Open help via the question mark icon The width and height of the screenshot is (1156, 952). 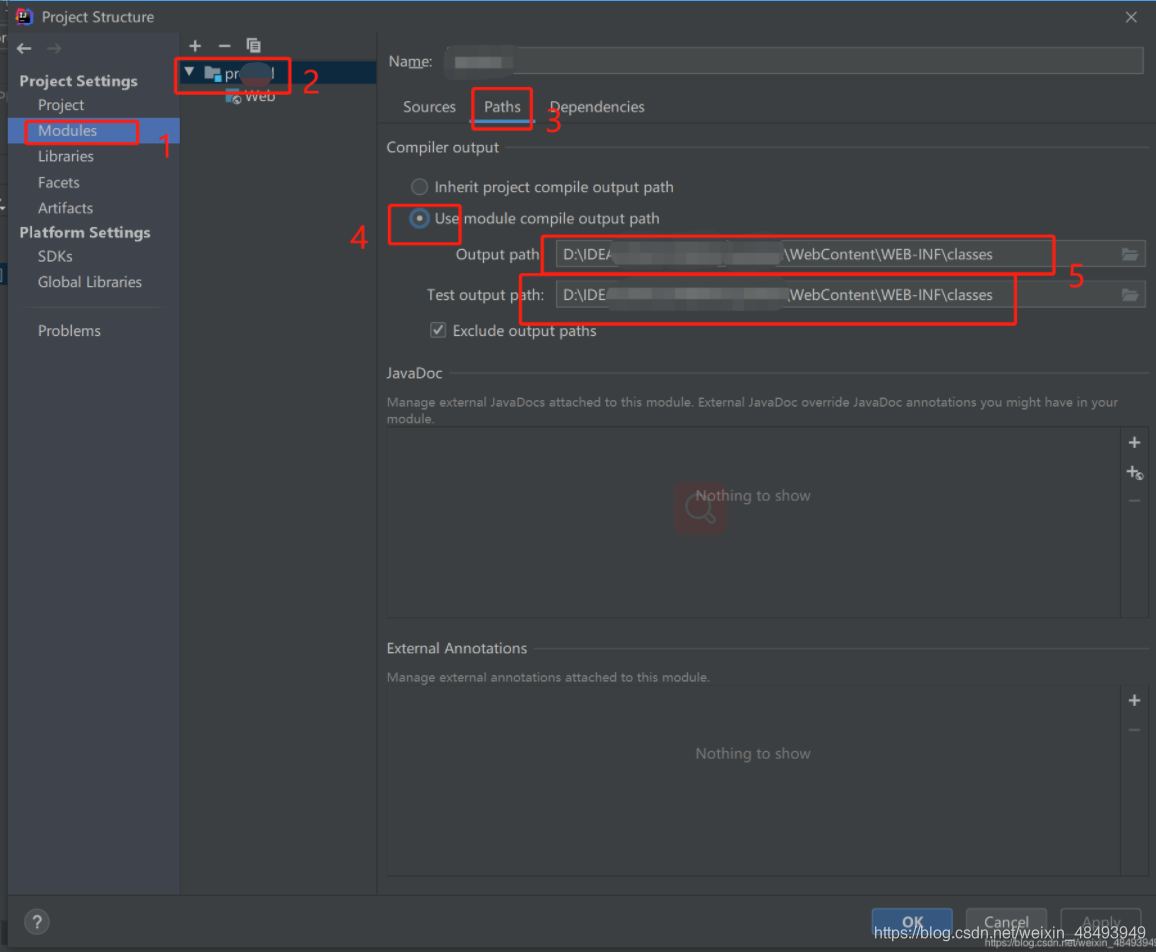[x=36, y=921]
